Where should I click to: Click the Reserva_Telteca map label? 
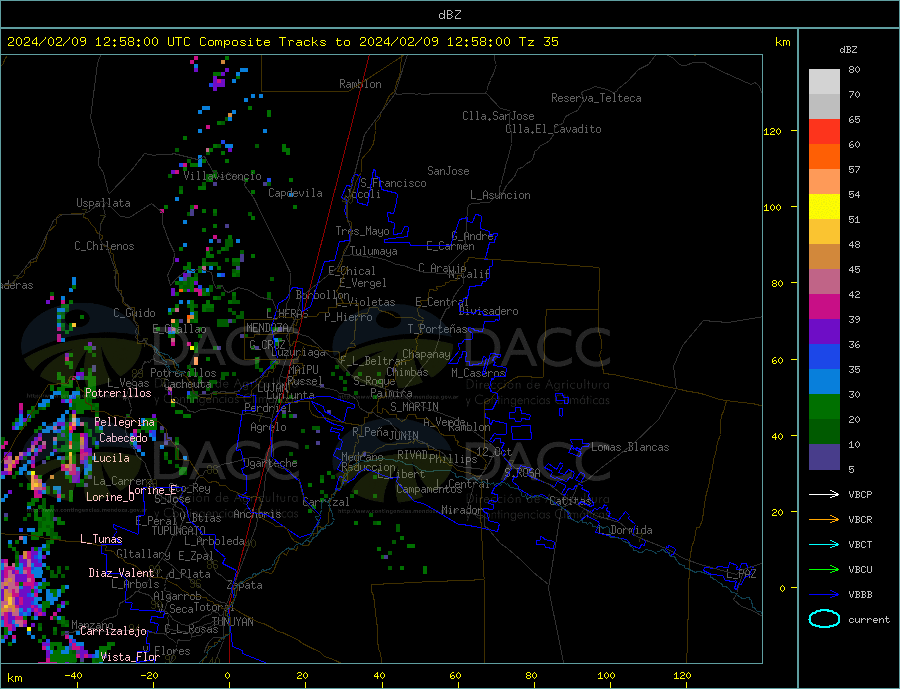(x=596, y=98)
